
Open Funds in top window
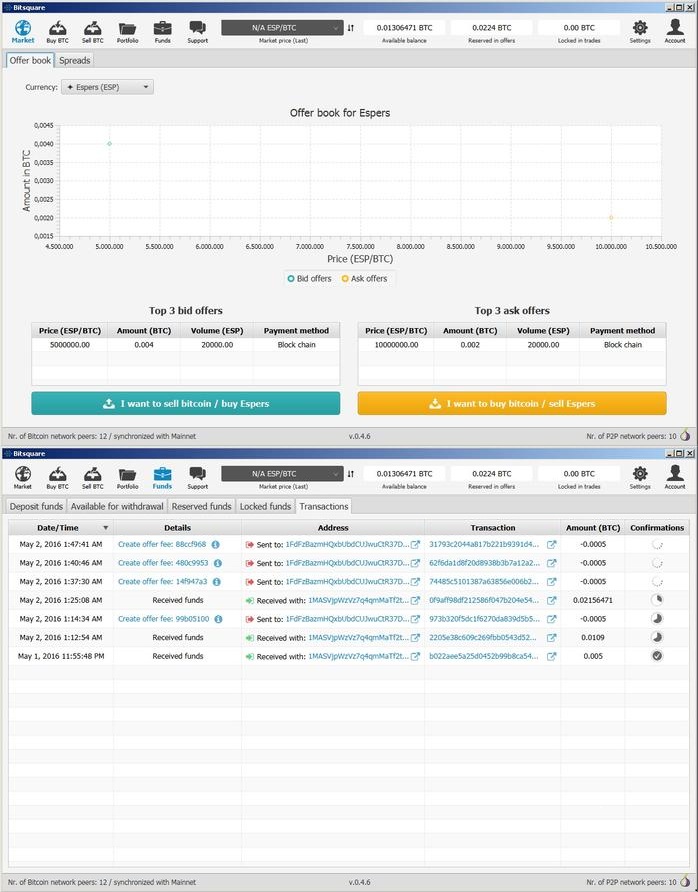pyautogui.click(x=163, y=32)
